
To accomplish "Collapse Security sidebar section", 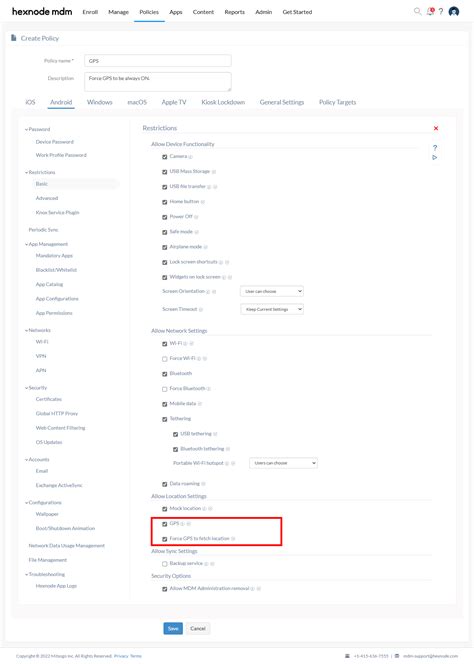I will pyautogui.click(x=36, y=388).
